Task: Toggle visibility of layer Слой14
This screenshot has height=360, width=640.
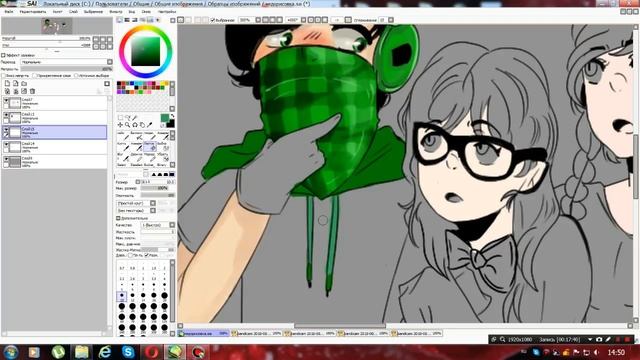Action: pyautogui.click(x=6, y=144)
